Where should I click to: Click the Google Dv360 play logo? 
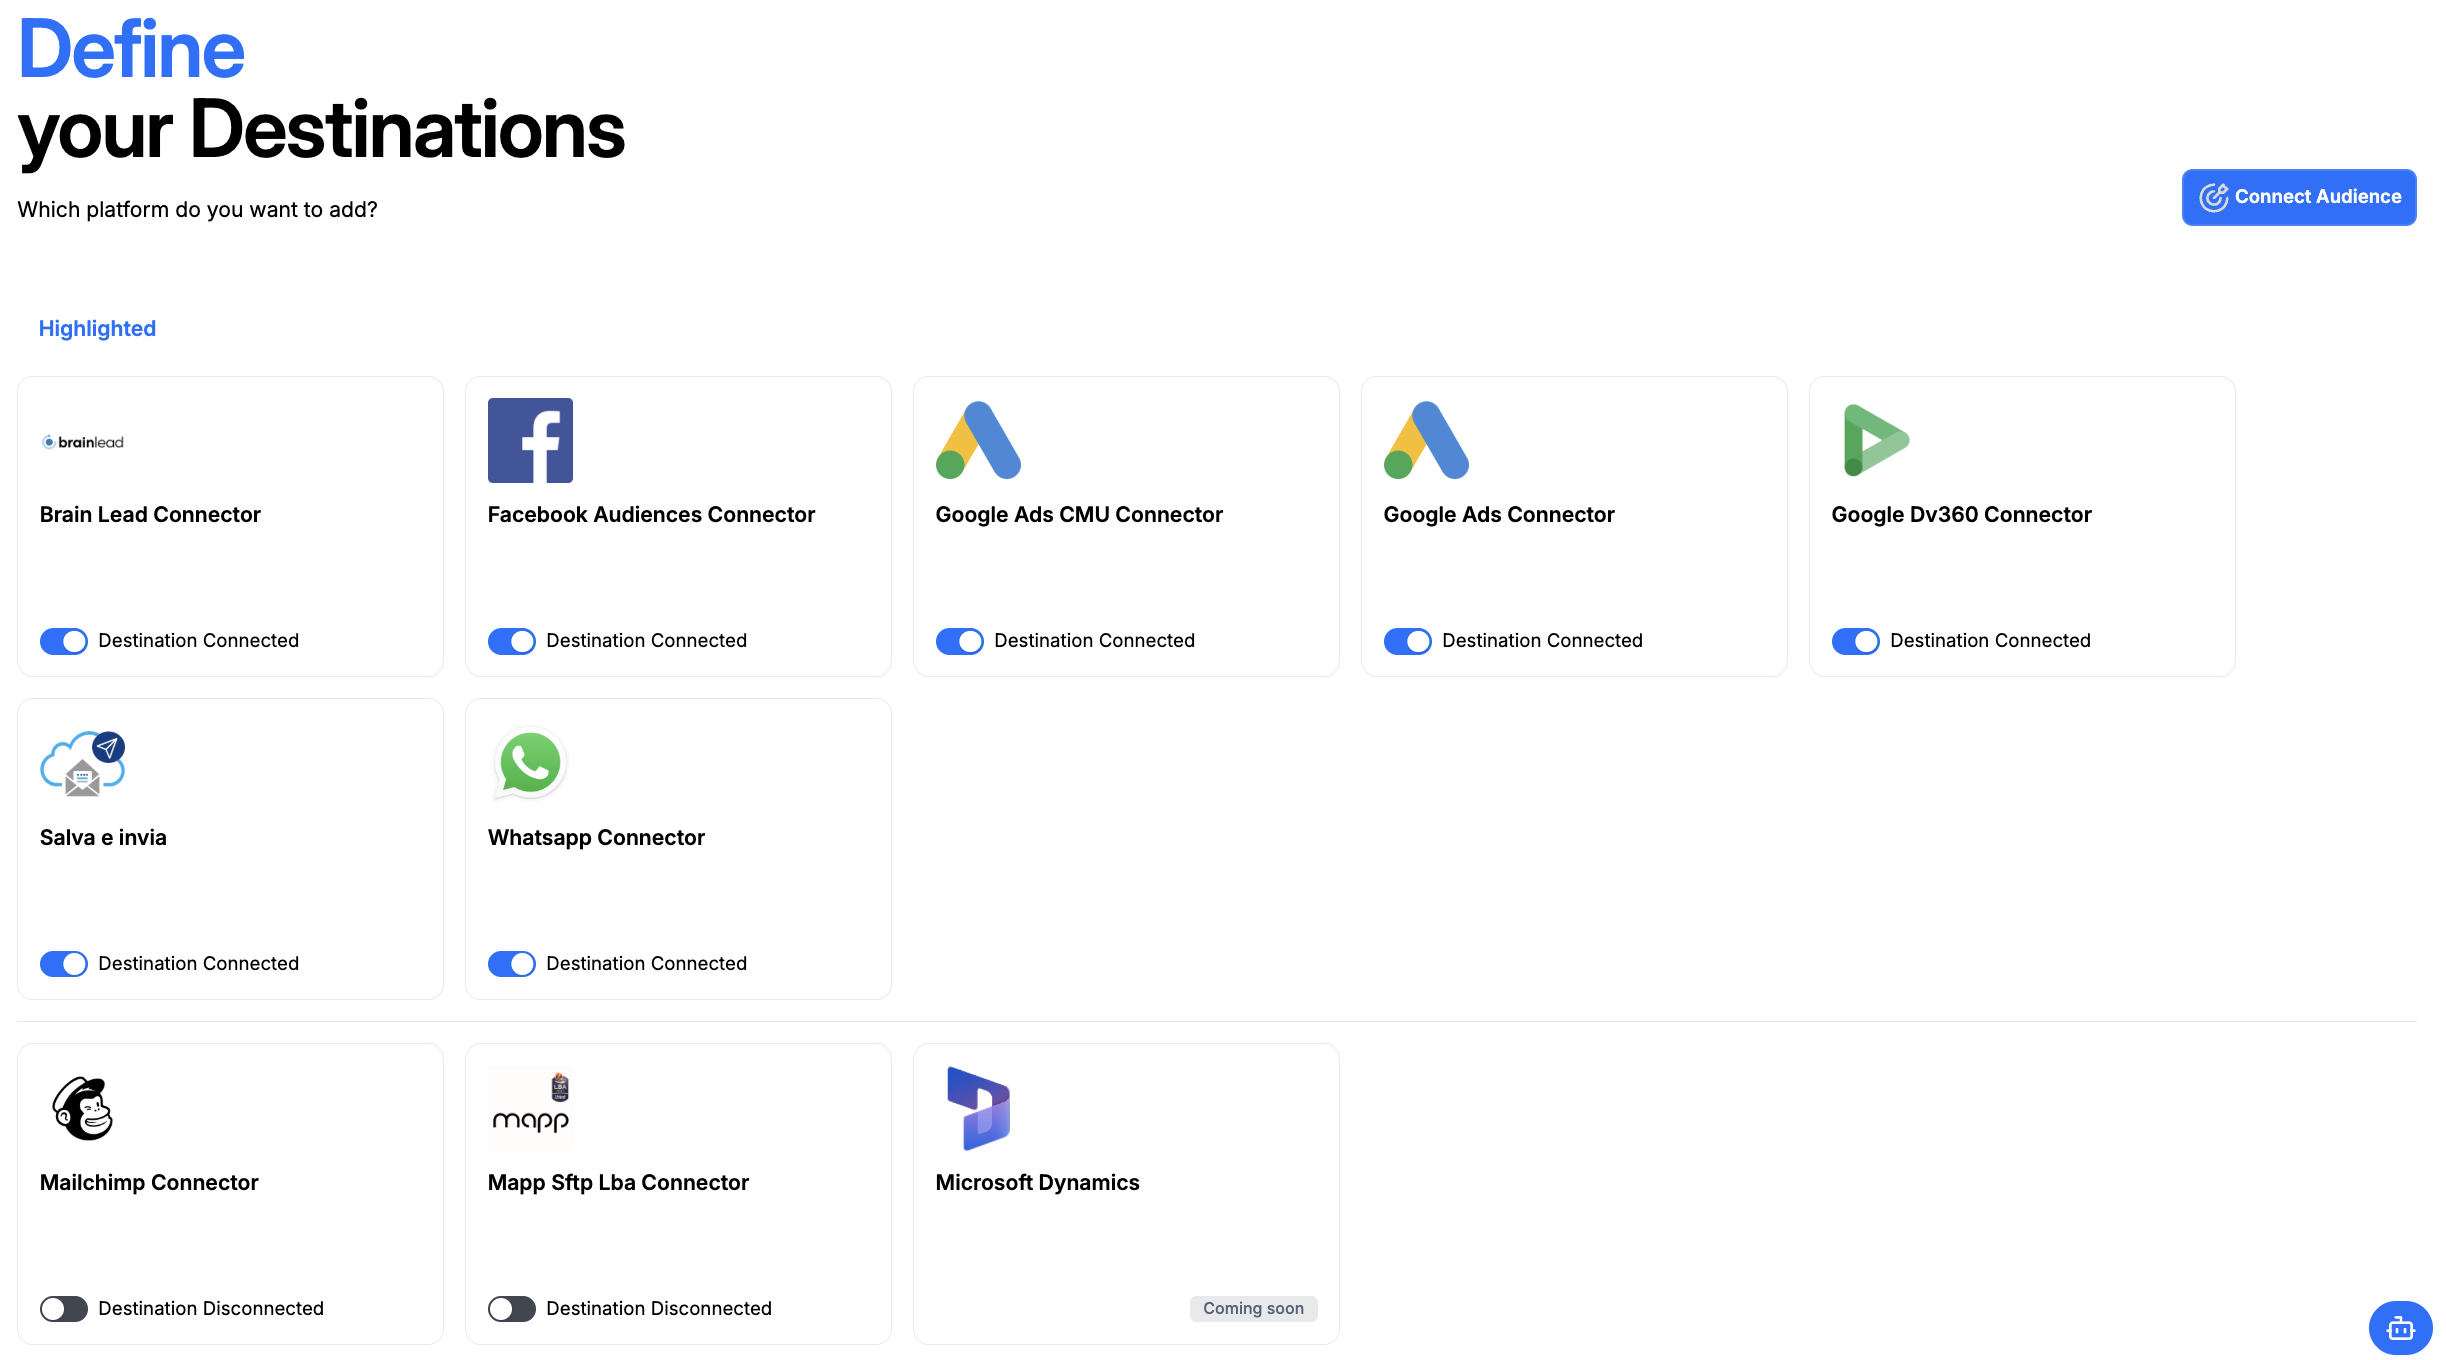(1876, 440)
